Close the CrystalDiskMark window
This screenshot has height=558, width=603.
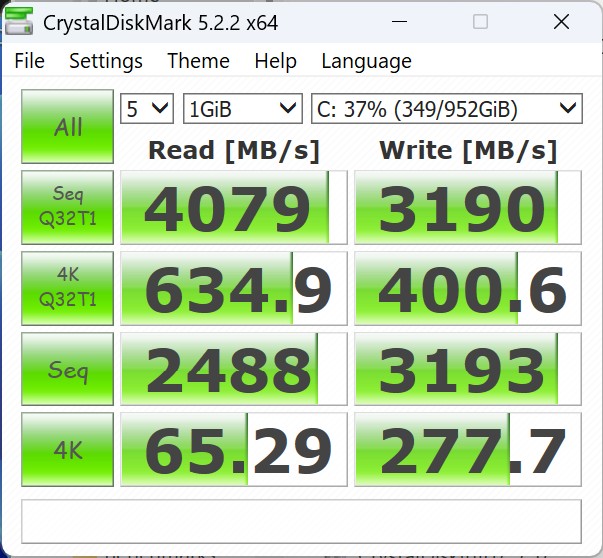tap(561, 22)
